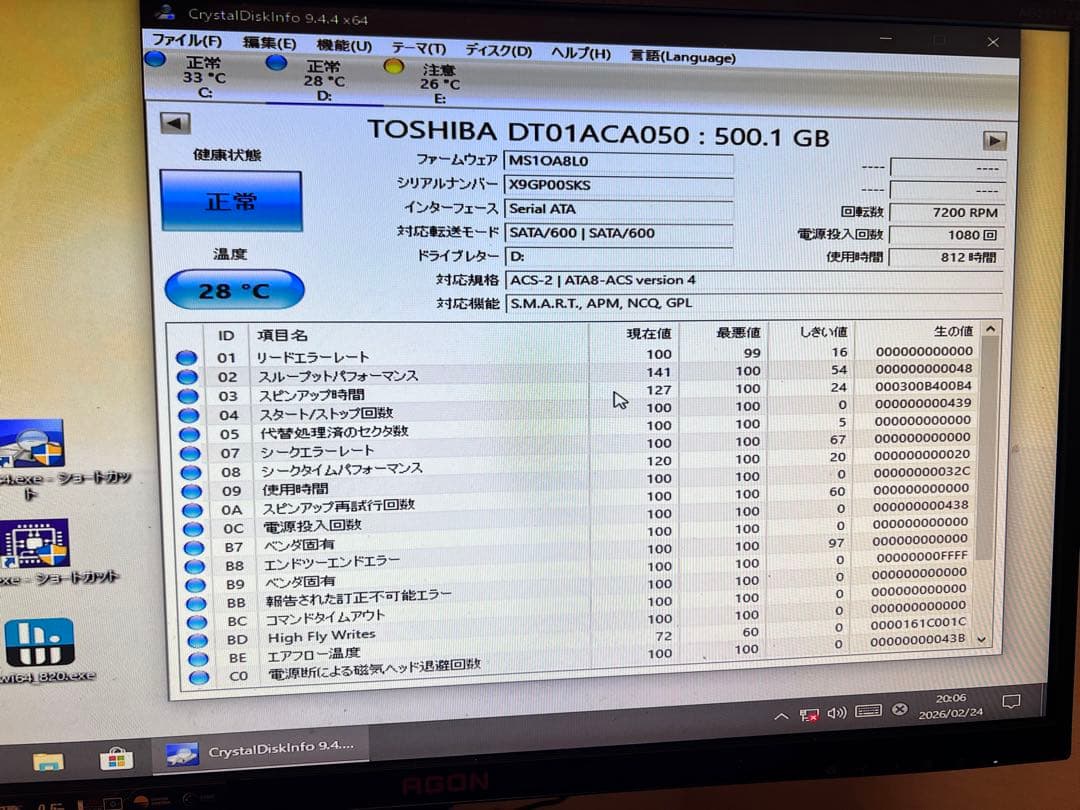Click the serial number field X9GP00SKS

point(618,185)
